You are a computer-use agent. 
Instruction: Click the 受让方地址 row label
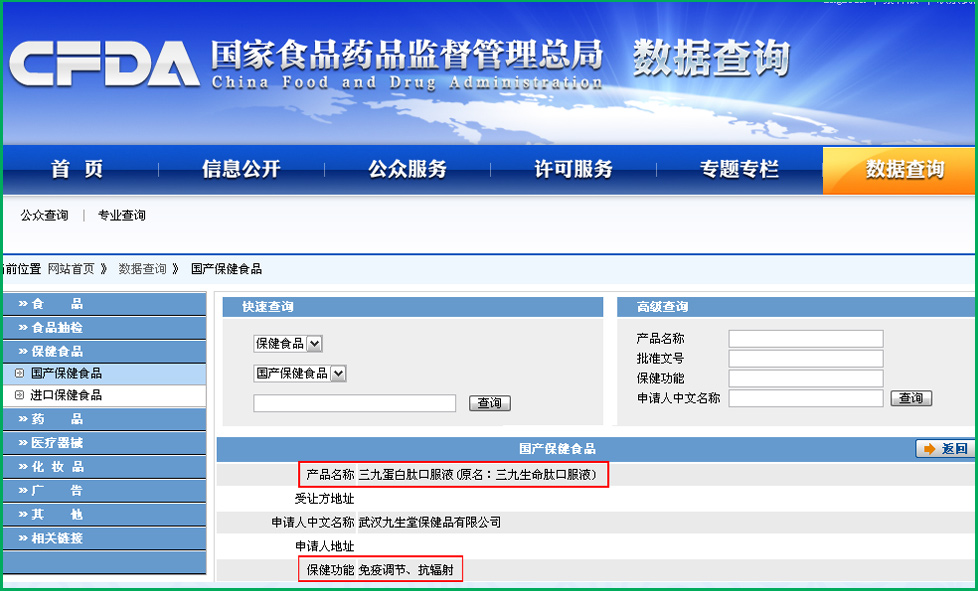tap(324, 499)
